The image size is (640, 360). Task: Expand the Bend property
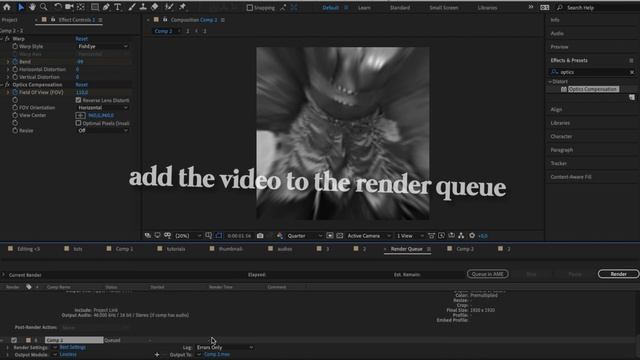[8, 62]
